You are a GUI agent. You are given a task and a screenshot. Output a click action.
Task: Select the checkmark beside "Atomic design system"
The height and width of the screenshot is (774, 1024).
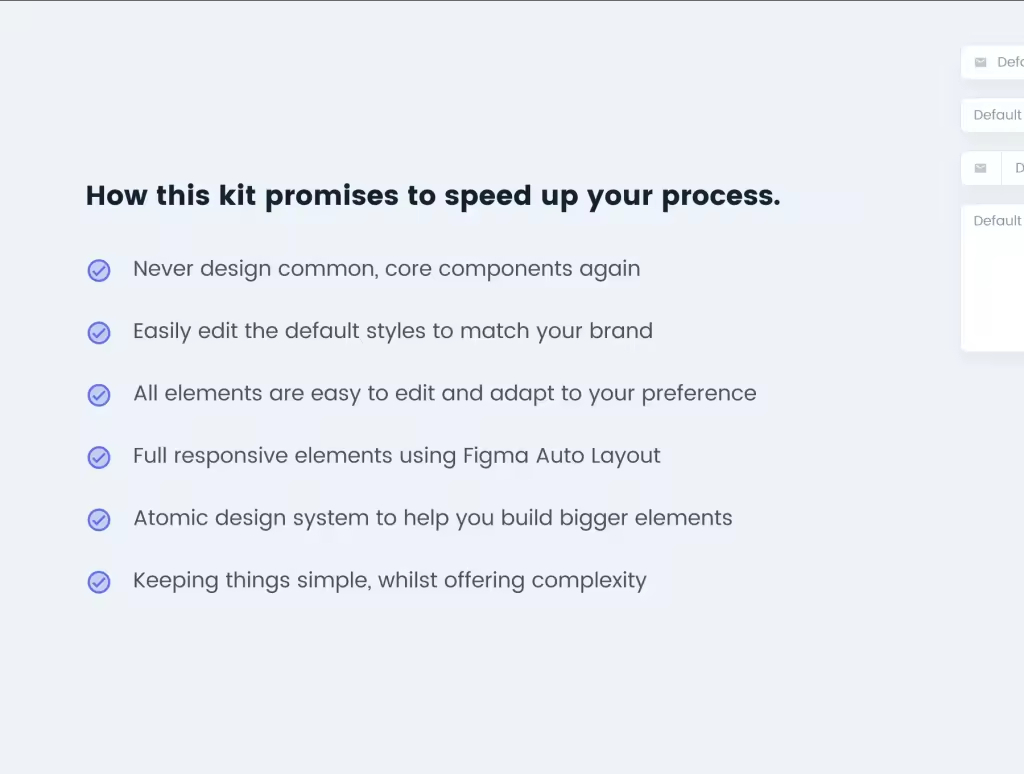99,520
